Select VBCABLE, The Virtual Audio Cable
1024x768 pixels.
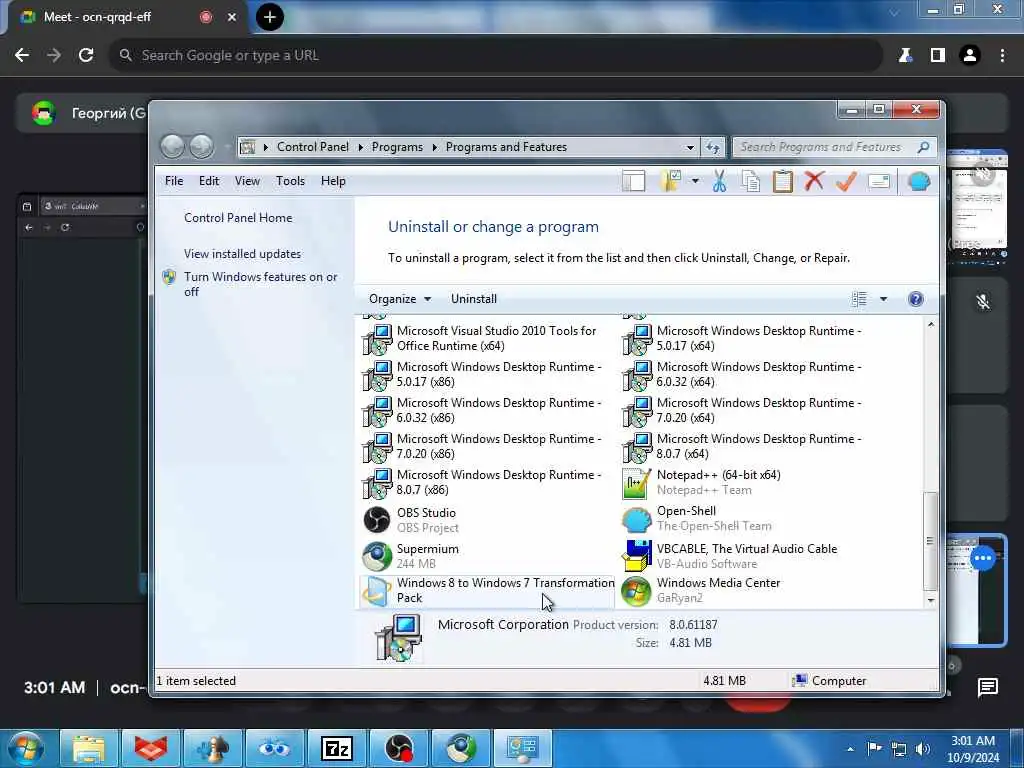746,556
